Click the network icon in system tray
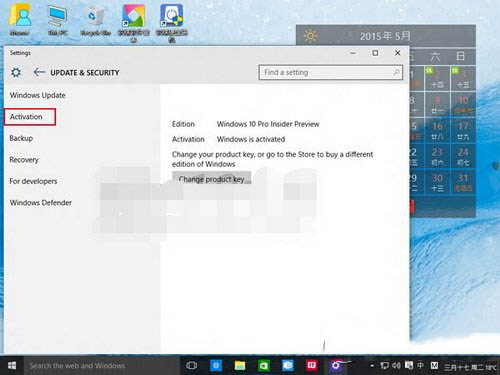The height and width of the screenshot is (375, 500). 384,366
